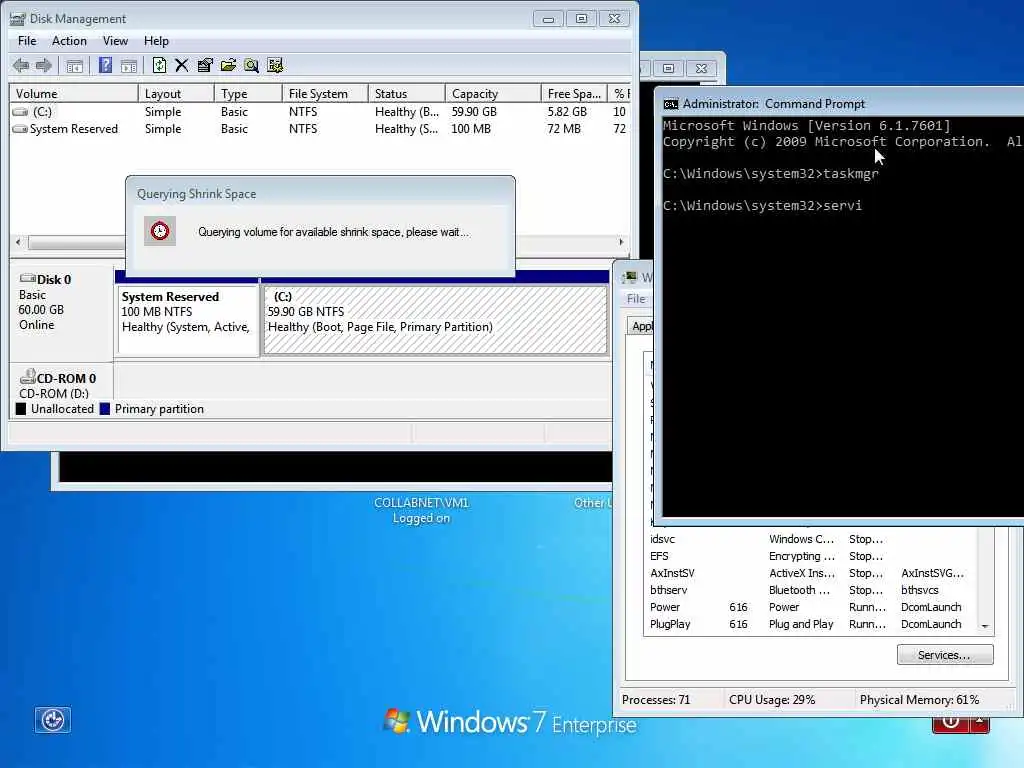Screen dimensions: 1024x768
Task: Sort by the Volume column header
Action: [x=74, y=93]
